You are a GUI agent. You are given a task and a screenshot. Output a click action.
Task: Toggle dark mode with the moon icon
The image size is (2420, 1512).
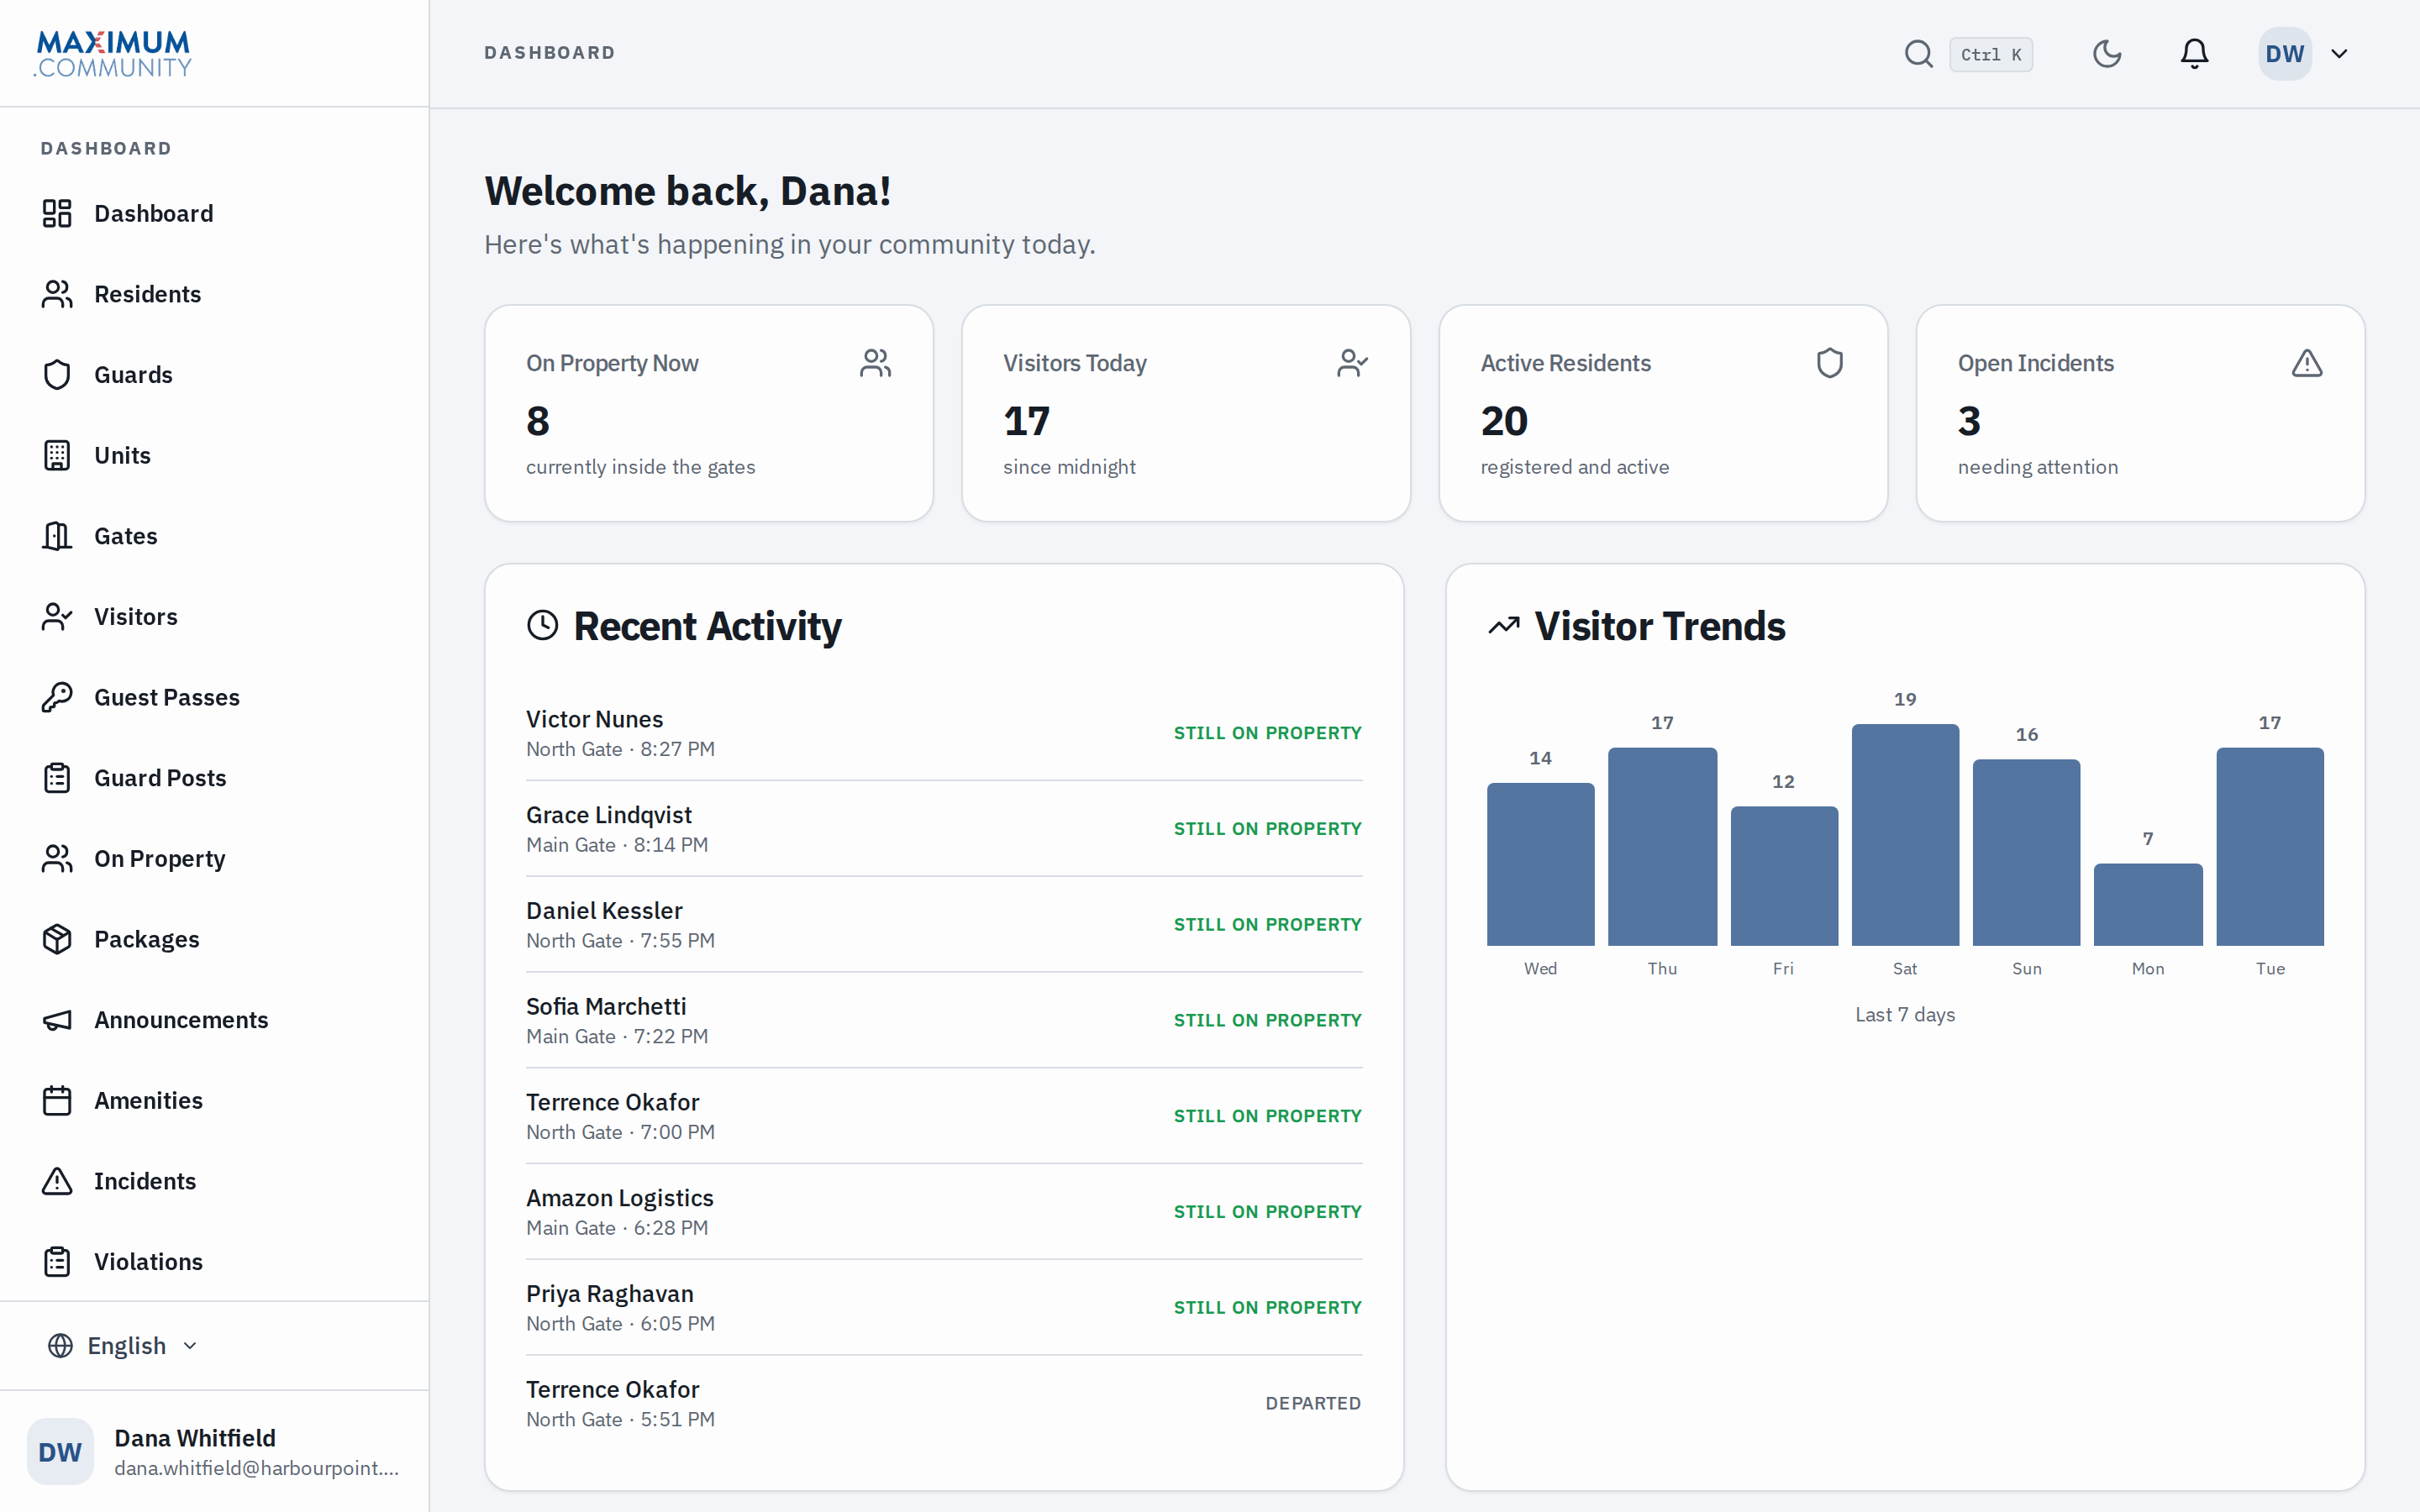pyautogui.click(x=2107, y=54)
